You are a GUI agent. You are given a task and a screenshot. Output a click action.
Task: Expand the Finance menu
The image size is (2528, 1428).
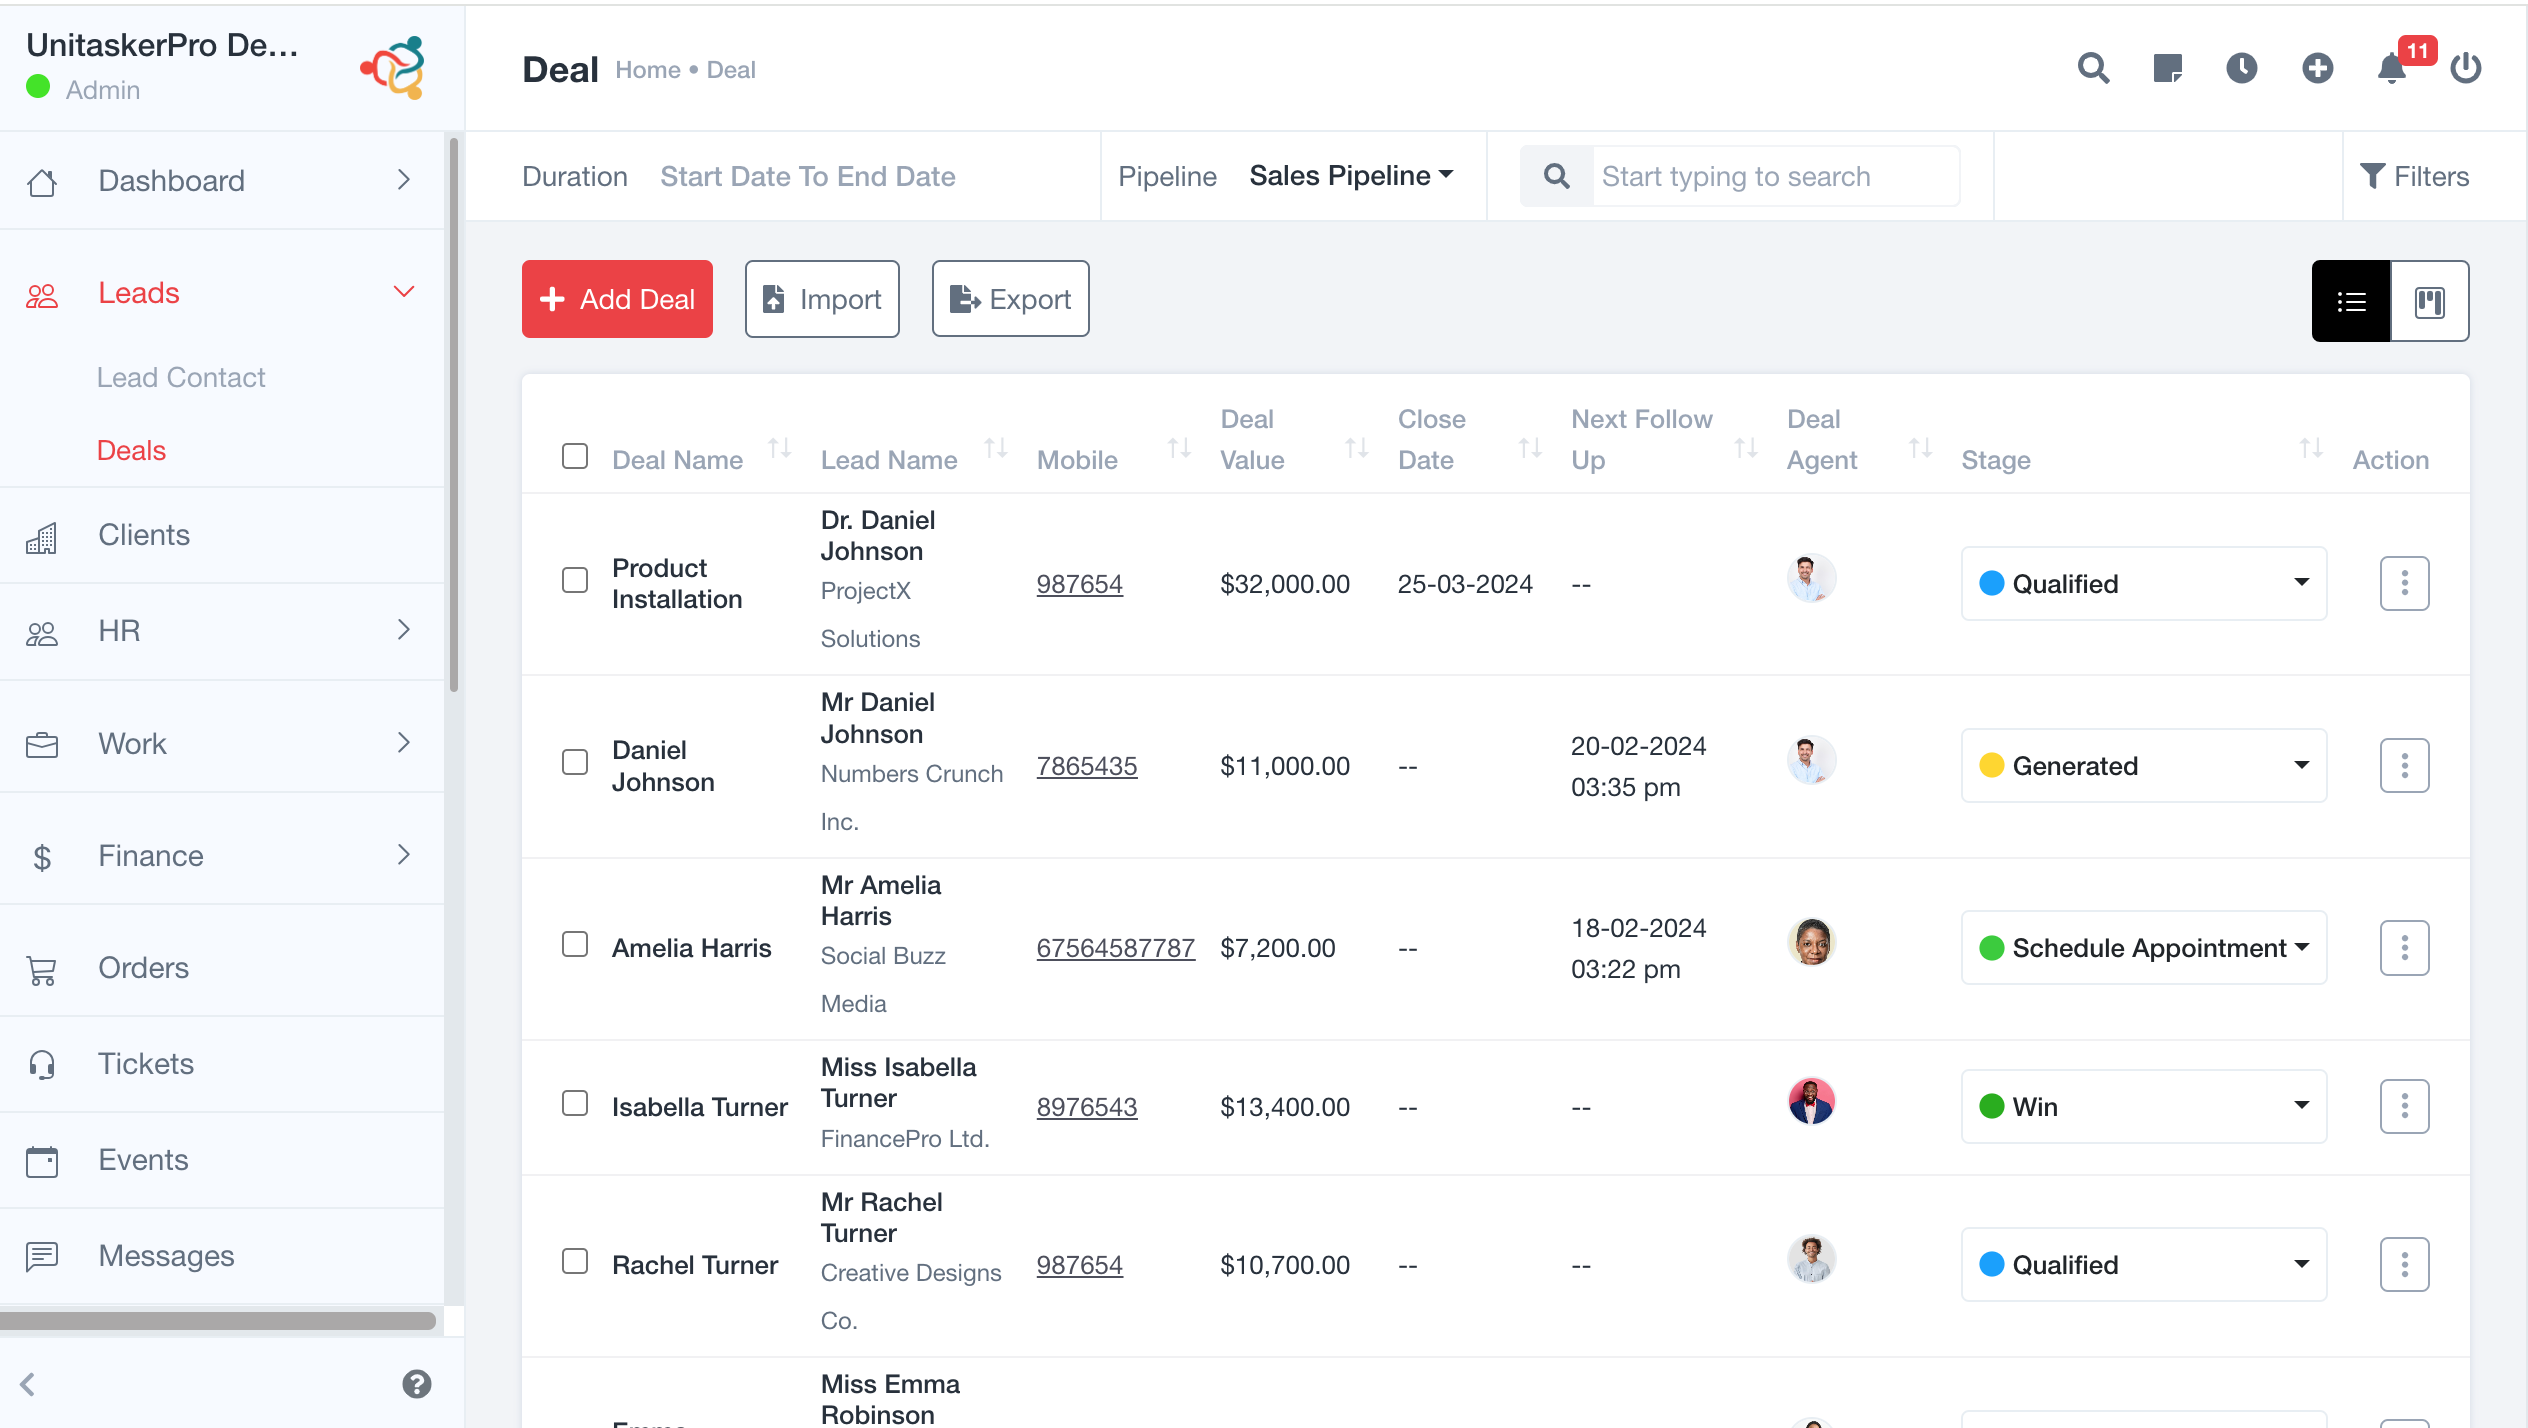(222, 856)
